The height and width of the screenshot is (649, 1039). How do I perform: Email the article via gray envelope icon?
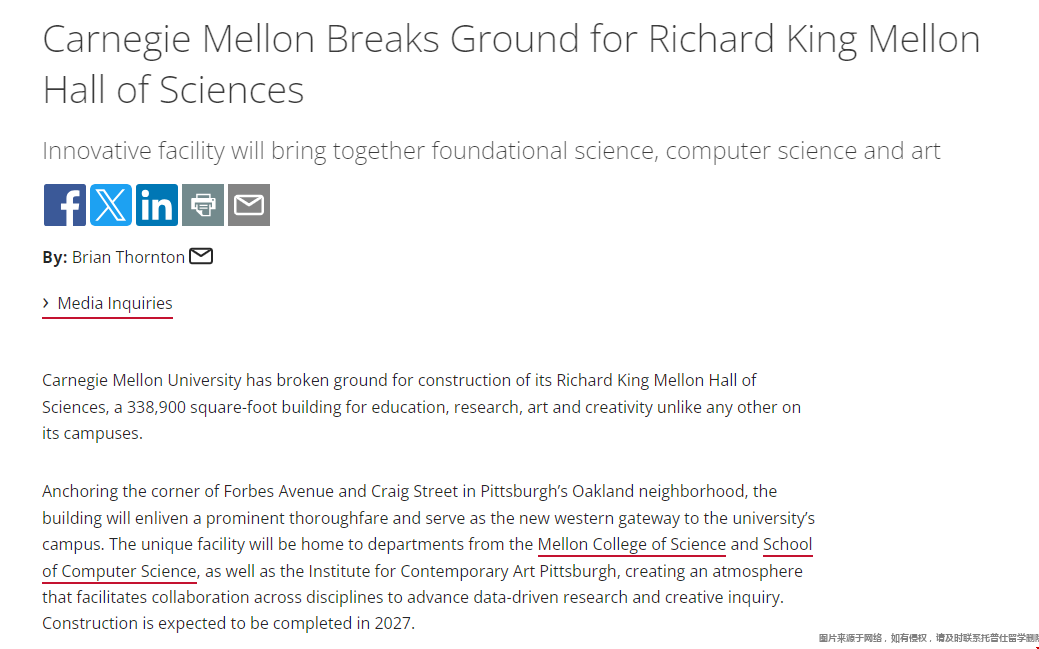tap(249, 205)
